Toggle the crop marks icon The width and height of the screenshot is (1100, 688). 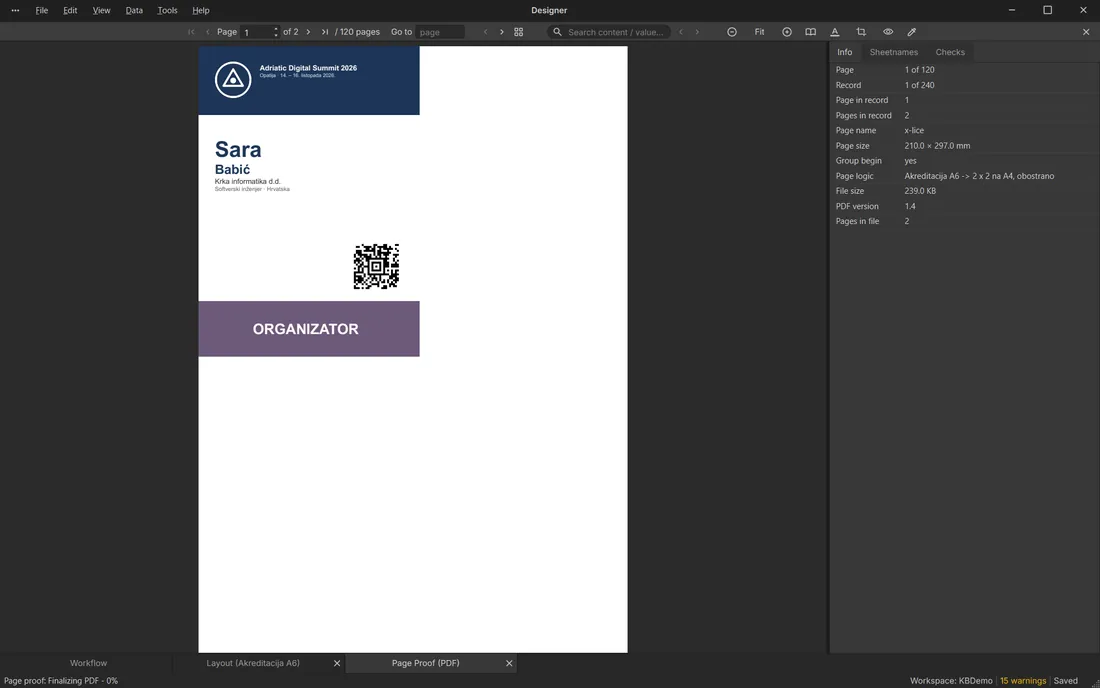(861, 32)
